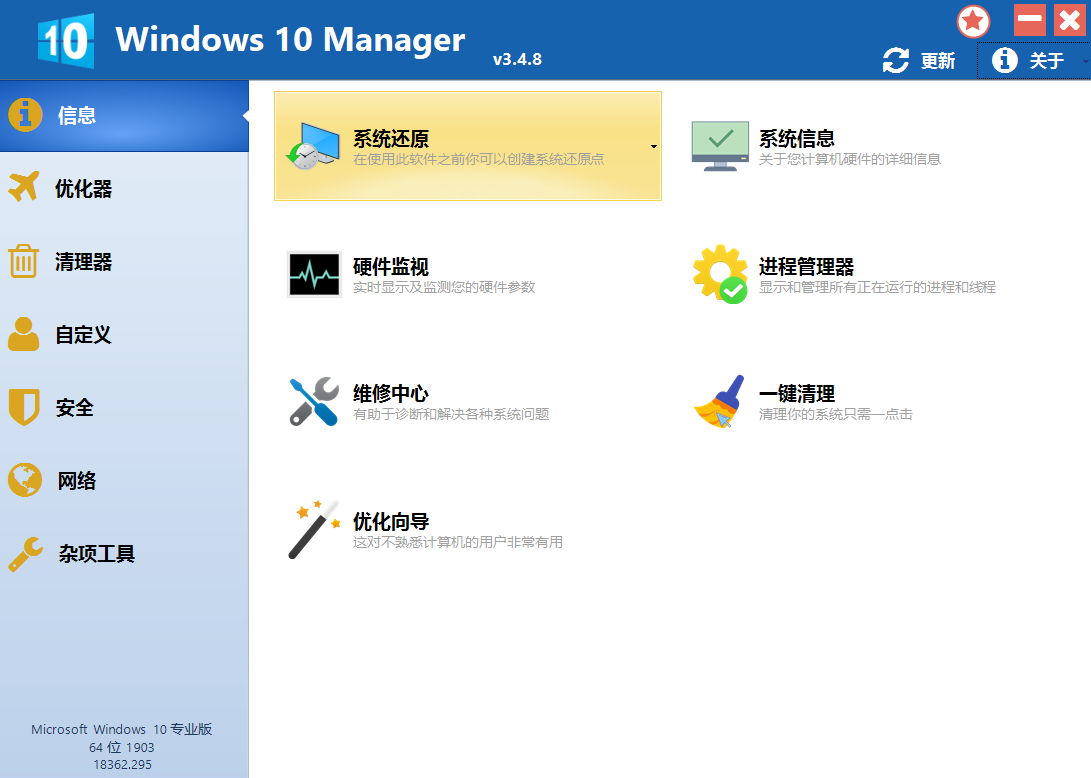
Task: Launch 进程管理器 via its title
Action: tap(806, 267)
